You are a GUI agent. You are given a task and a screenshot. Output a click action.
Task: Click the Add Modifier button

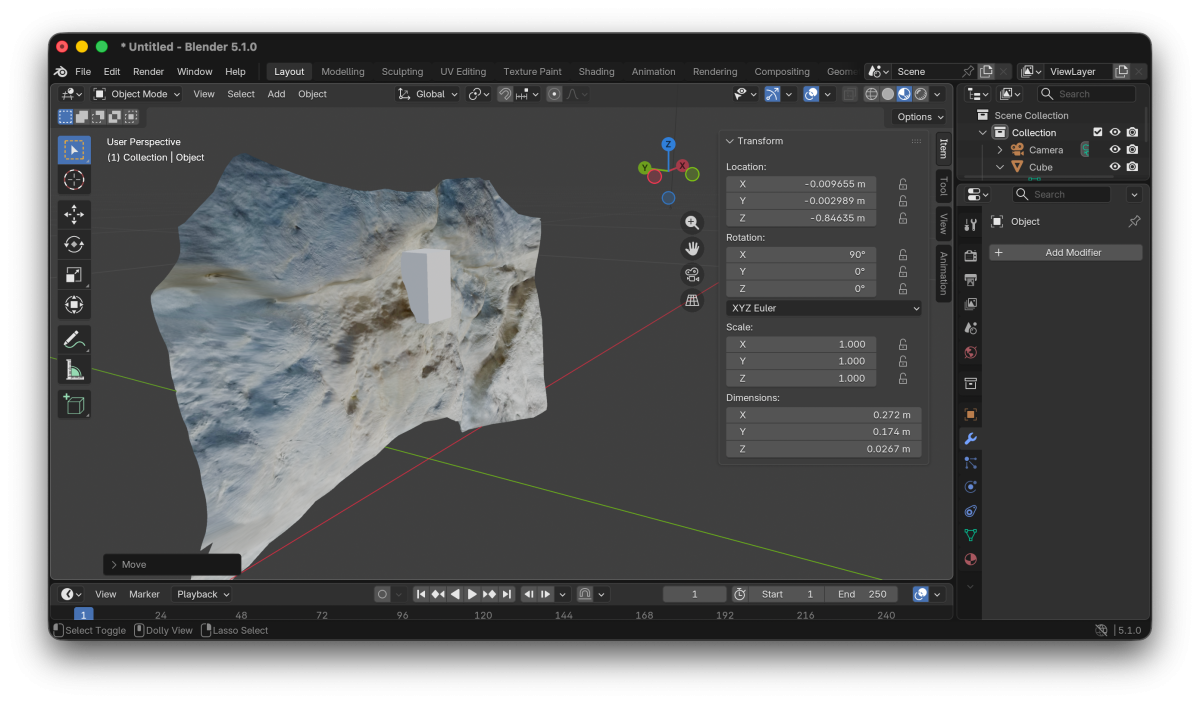click(1066, 253)
